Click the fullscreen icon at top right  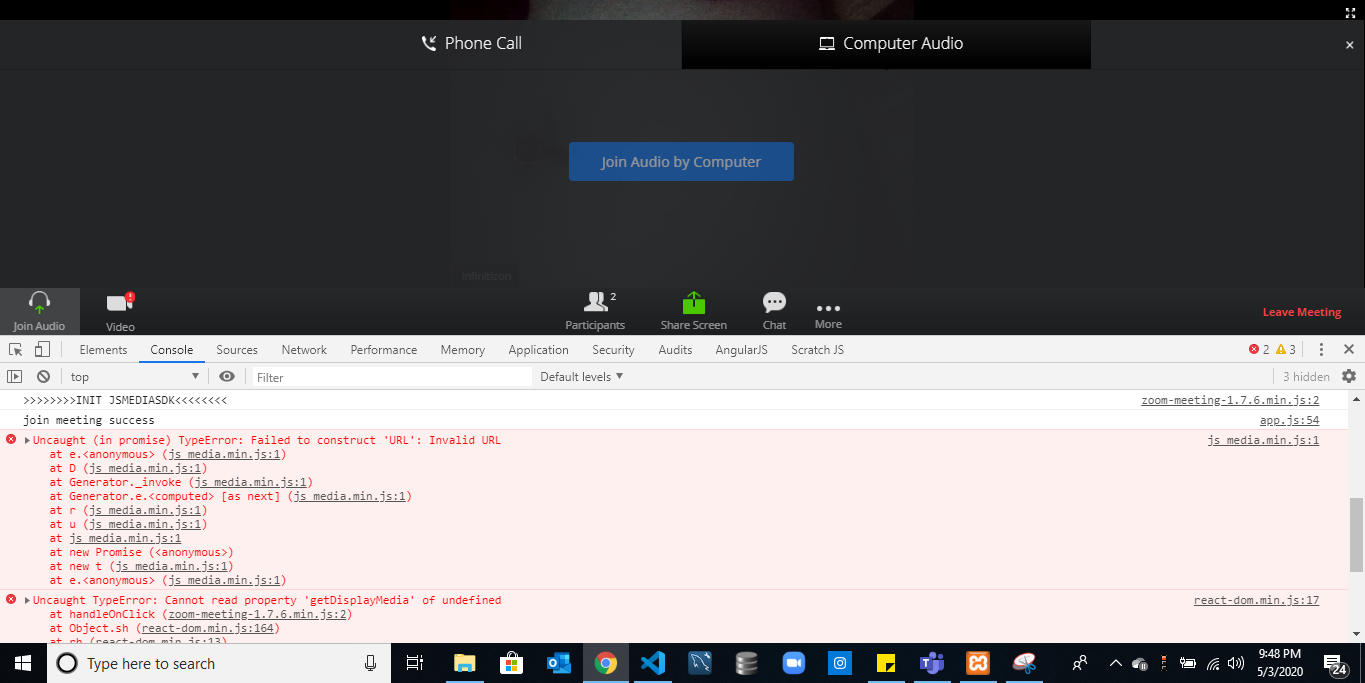1350,12
